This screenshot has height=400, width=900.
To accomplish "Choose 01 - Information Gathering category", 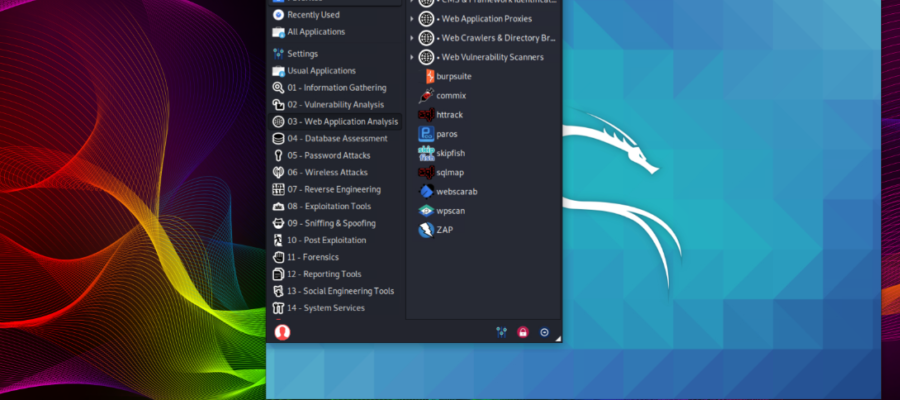I will (335, 88).
